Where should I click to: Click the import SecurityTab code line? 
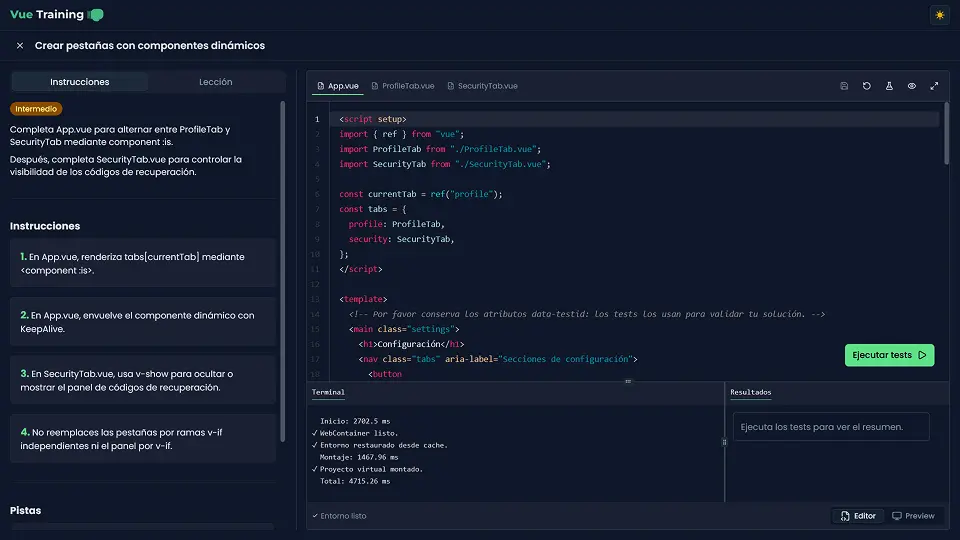click(x=445, y=164)
